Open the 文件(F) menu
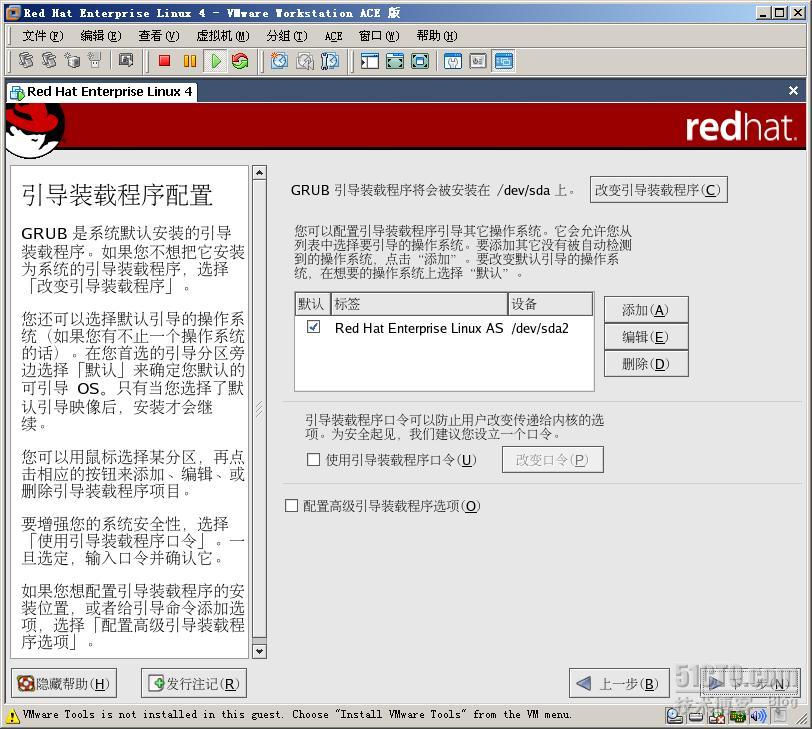812x729 pixels. coord(42,36)
